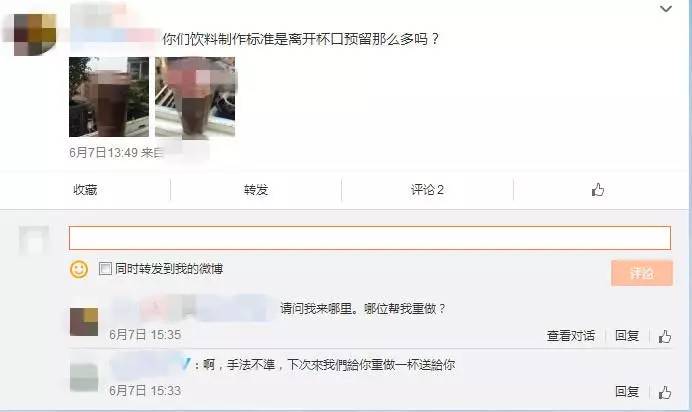The width and height of the screenshot is (692, 412).
Task: Reply to the 15:35 comment via 回复
Action: point(627,336)
